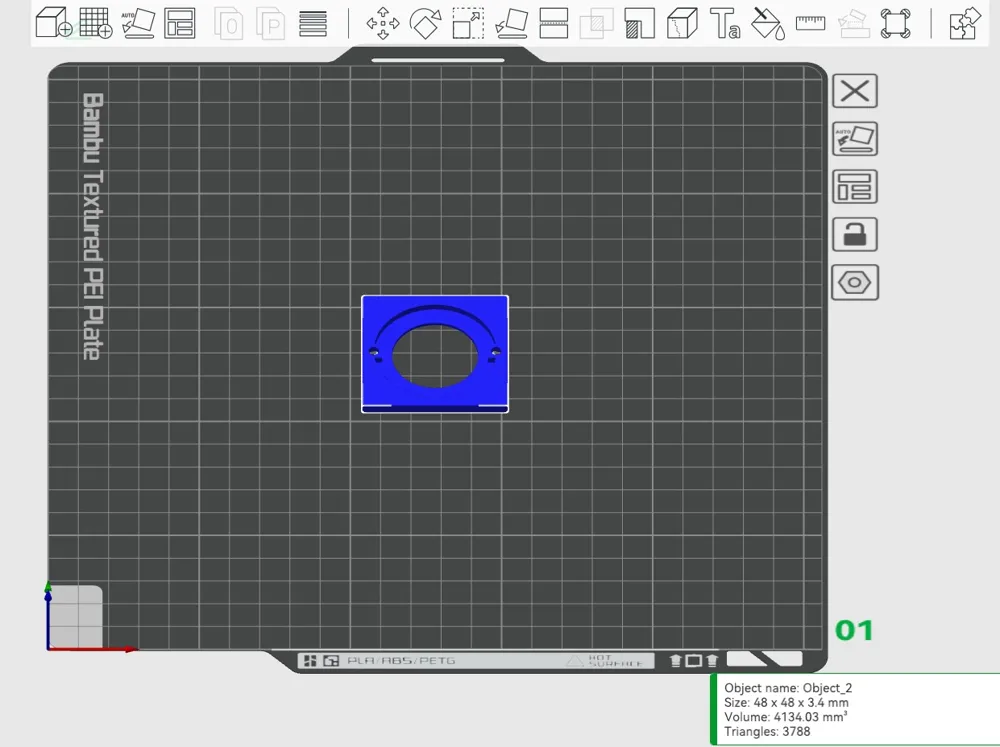Click the plate number 01 label
Viewport: 1000px width, 747px height.
[854, 630]
